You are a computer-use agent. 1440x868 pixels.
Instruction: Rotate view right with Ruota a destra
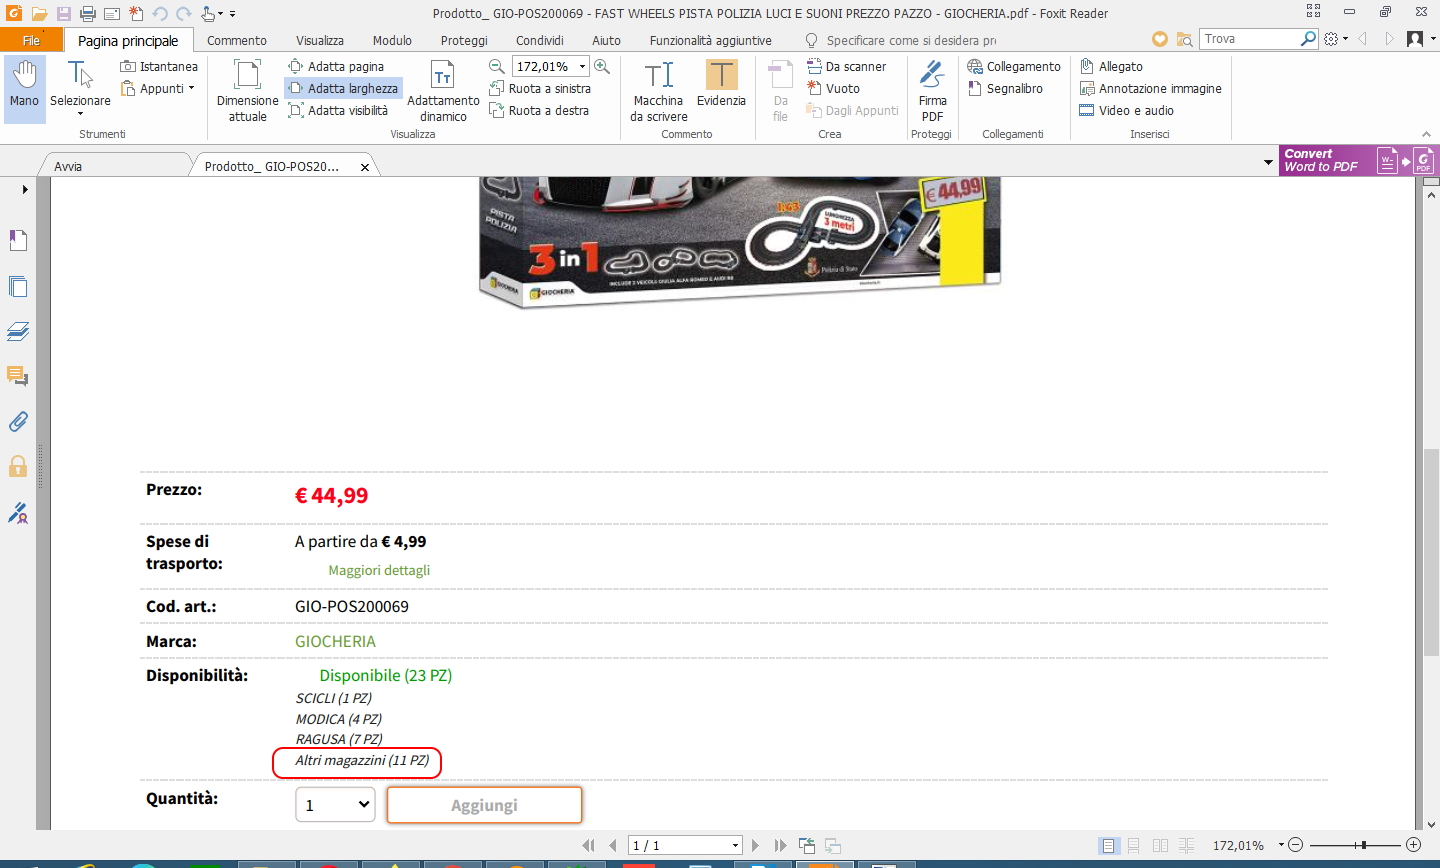(x=539, y=110)
